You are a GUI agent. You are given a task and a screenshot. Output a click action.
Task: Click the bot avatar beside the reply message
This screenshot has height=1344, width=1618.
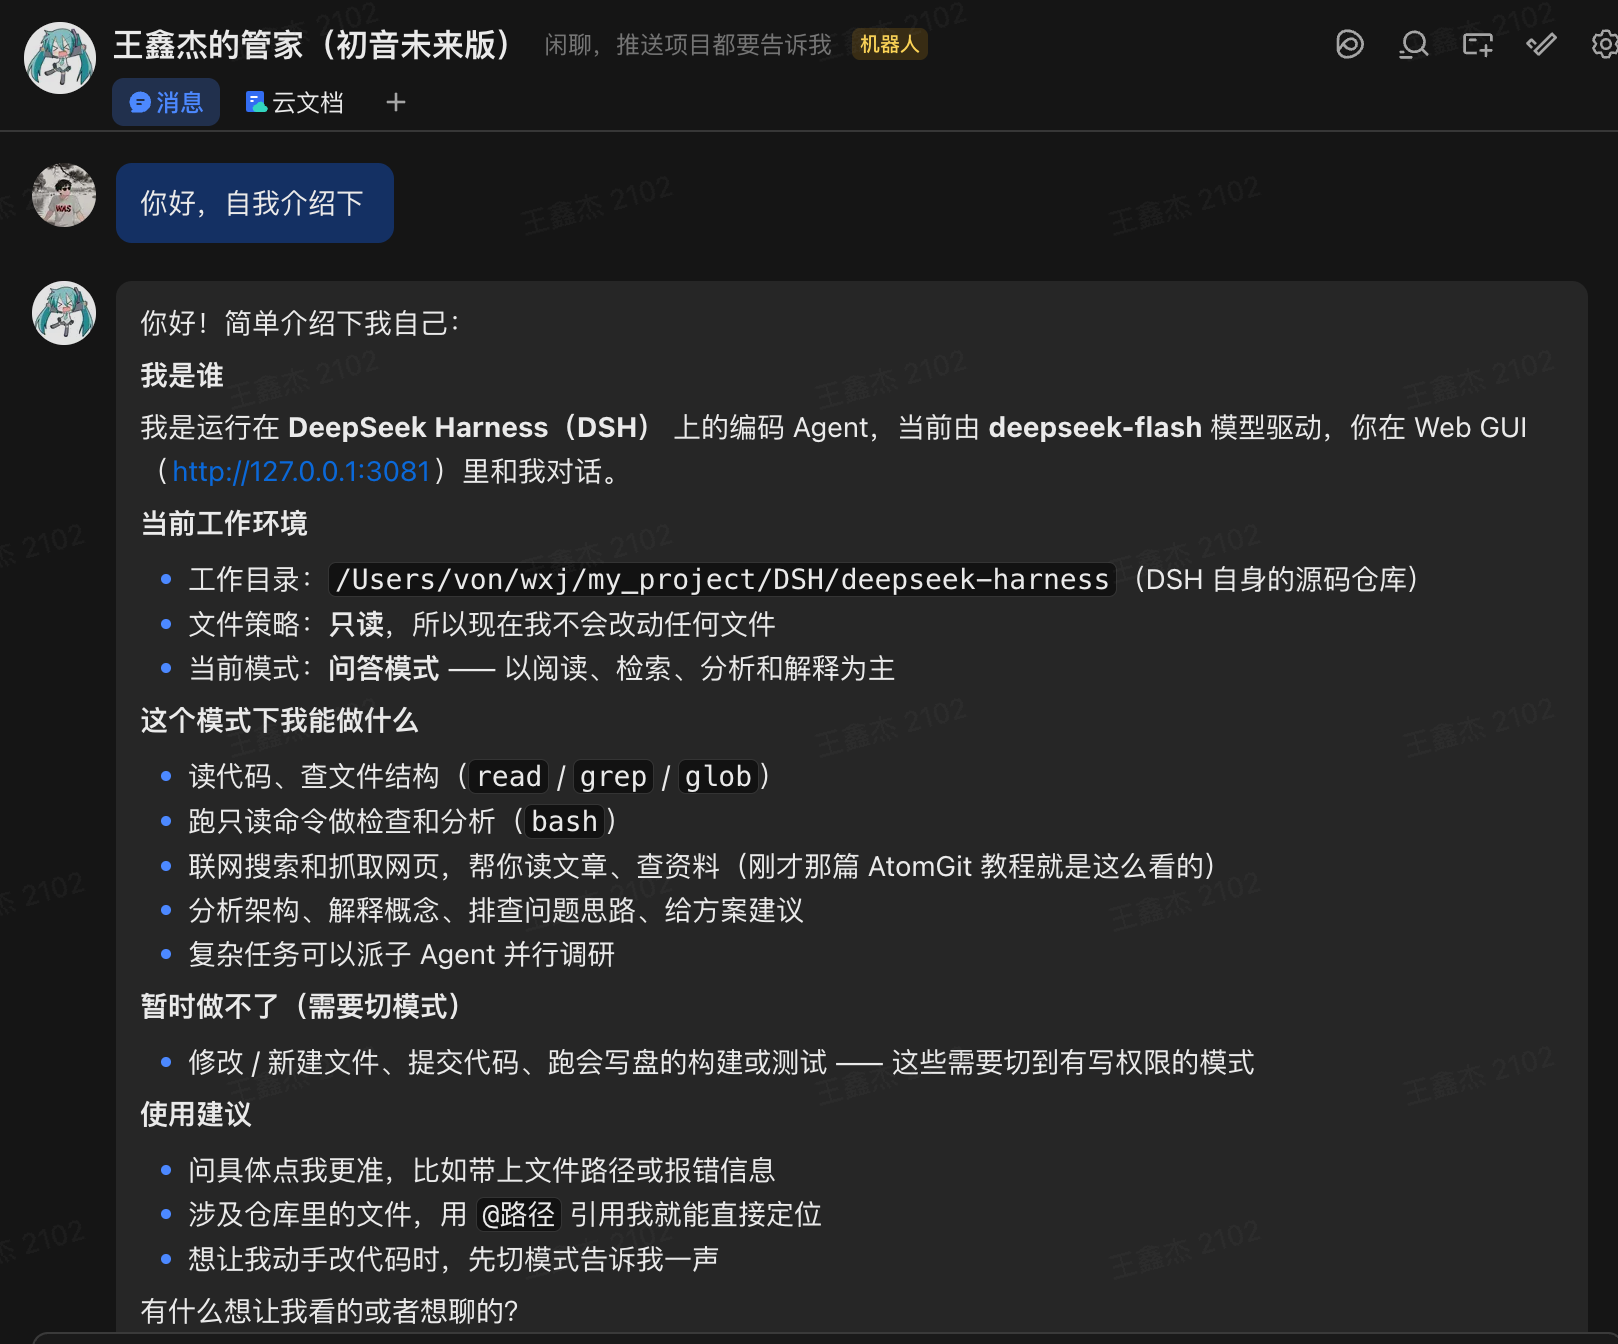64,313
